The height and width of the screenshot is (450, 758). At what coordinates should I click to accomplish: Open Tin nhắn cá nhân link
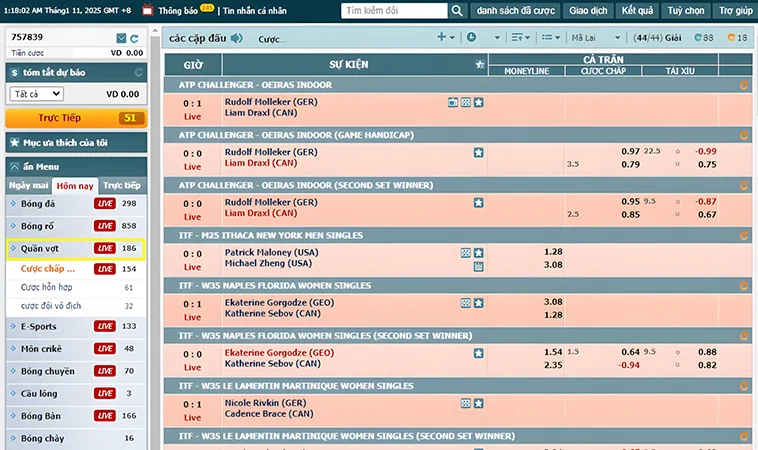point(255,11)
